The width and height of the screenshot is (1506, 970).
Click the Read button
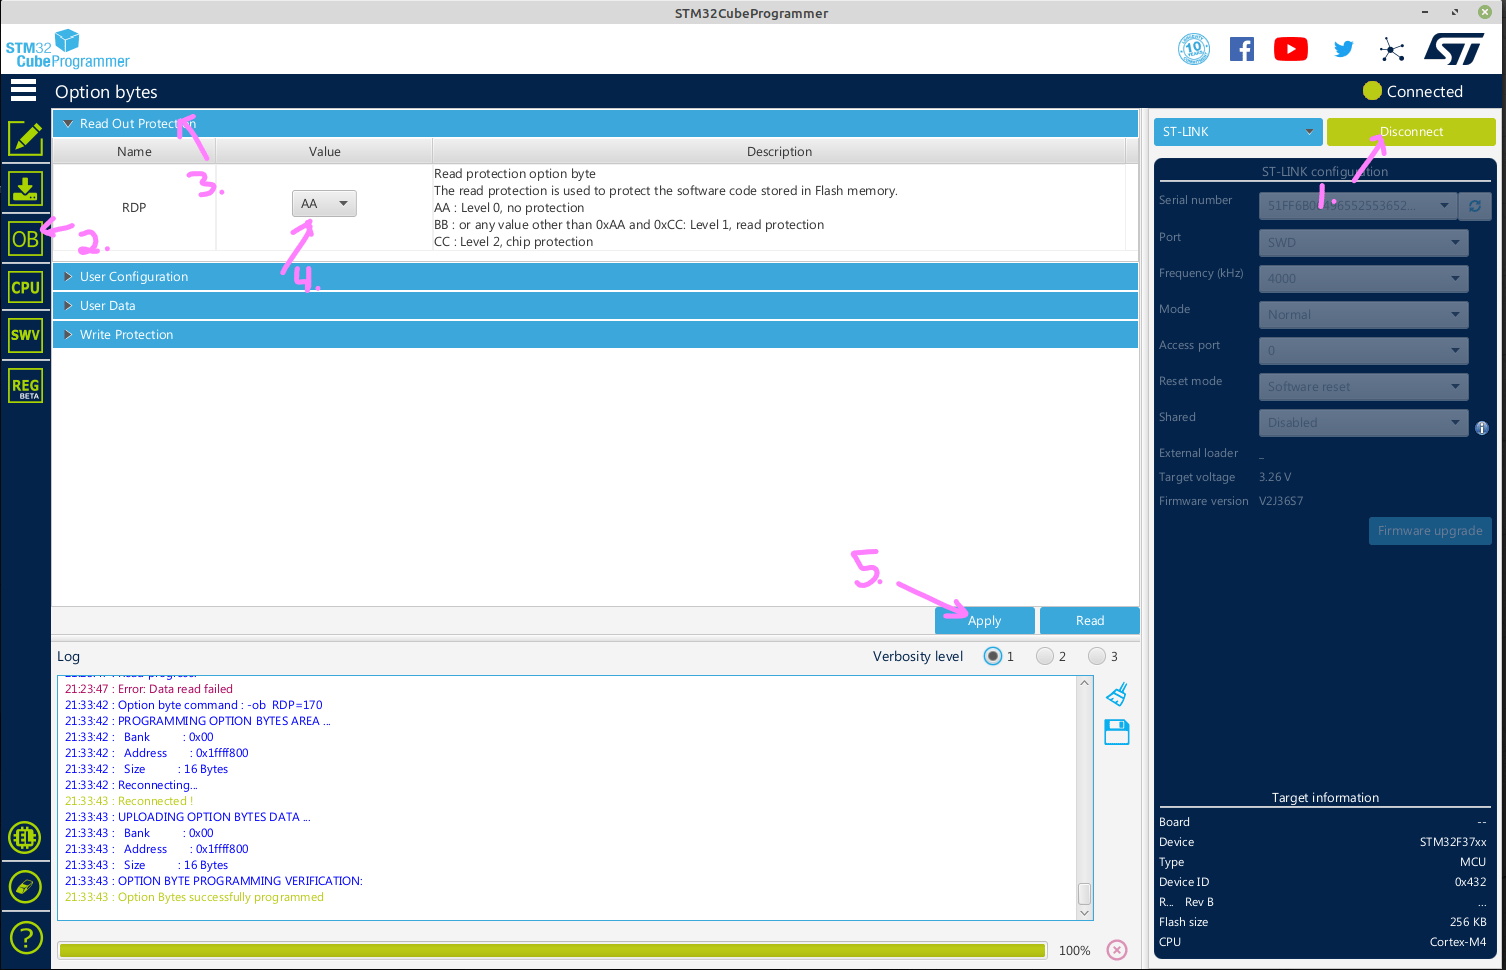[1089, 621]
